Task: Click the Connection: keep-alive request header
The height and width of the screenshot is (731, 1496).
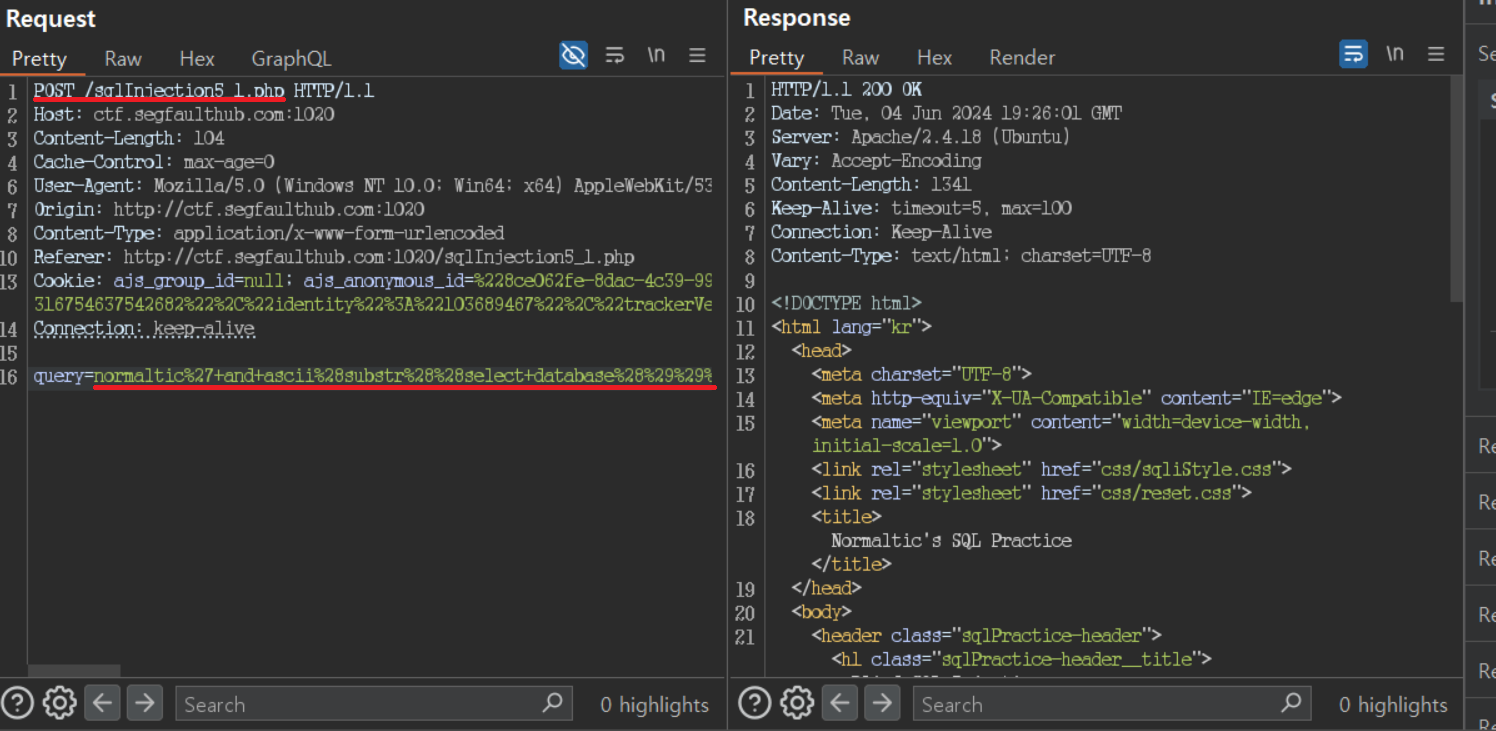Action: click(x=144, y=329)
